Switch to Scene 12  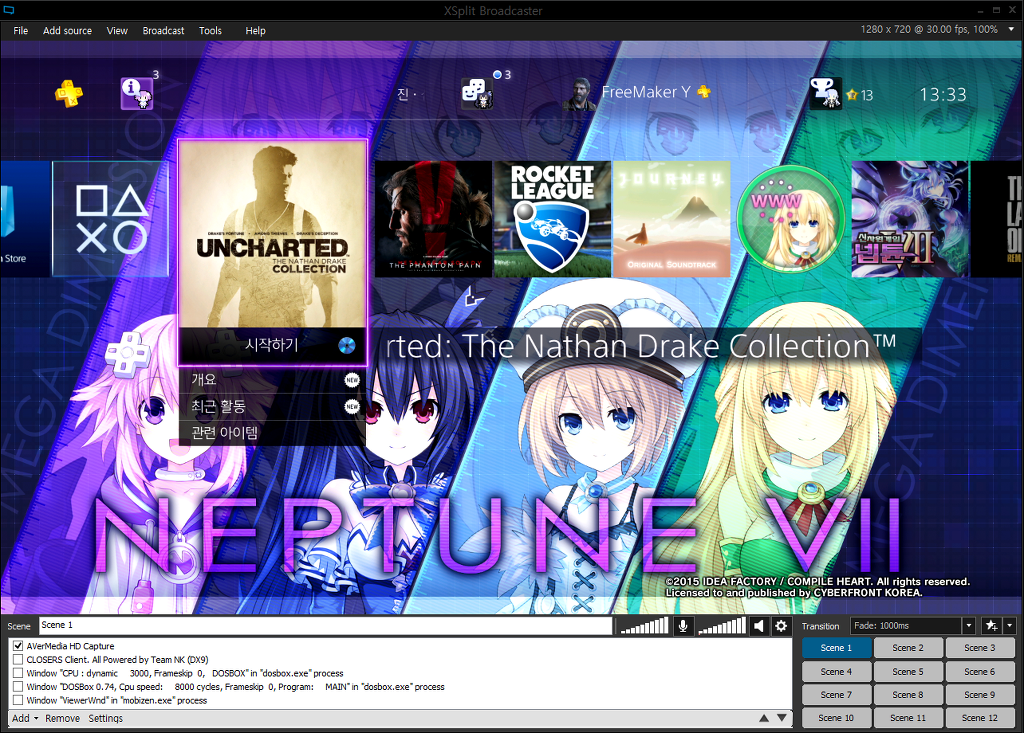980,717
